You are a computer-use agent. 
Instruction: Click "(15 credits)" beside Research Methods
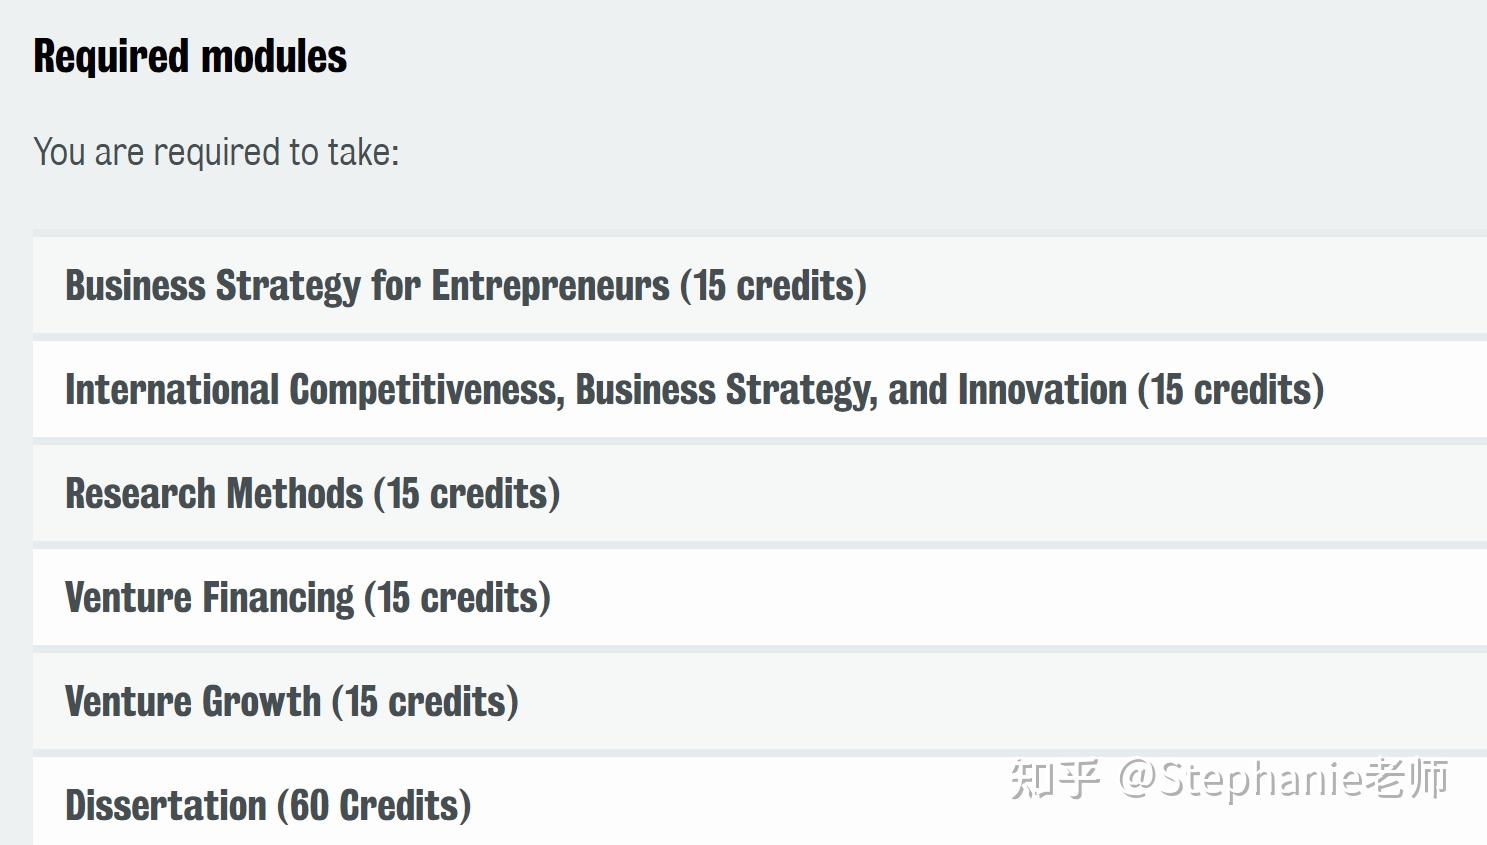(467, 494)
